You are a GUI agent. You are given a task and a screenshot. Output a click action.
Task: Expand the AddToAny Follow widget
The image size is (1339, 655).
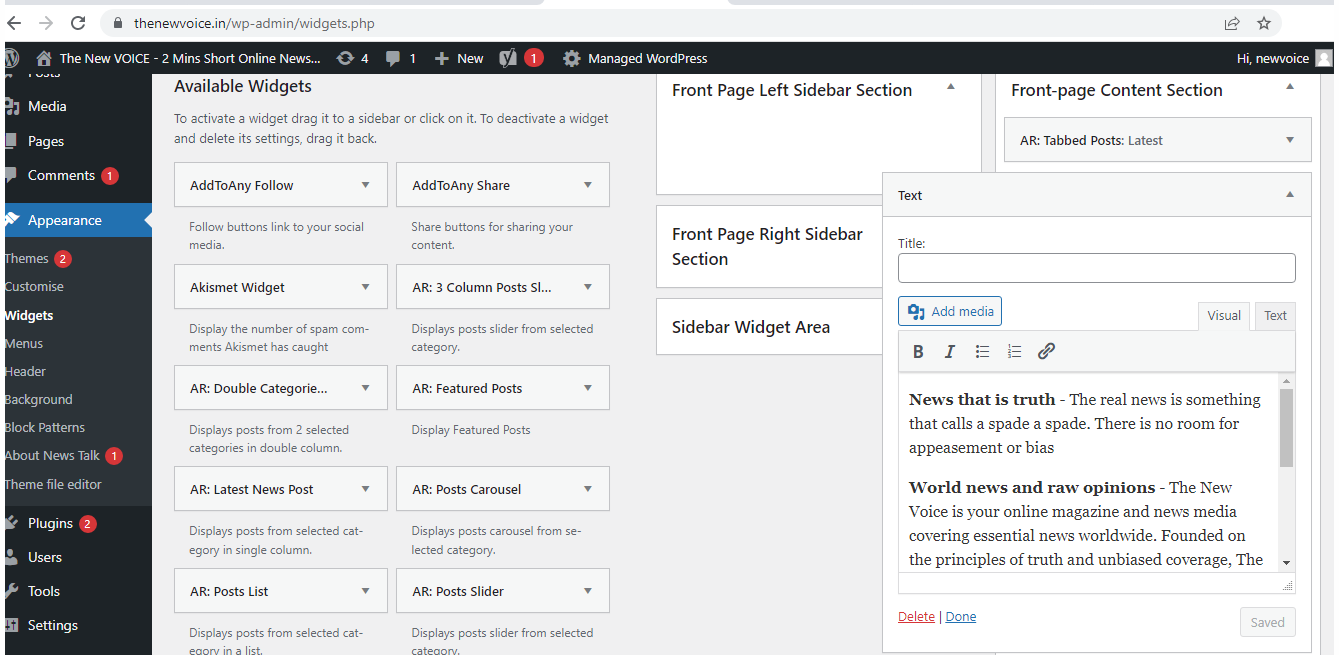[x=366, y=185]
